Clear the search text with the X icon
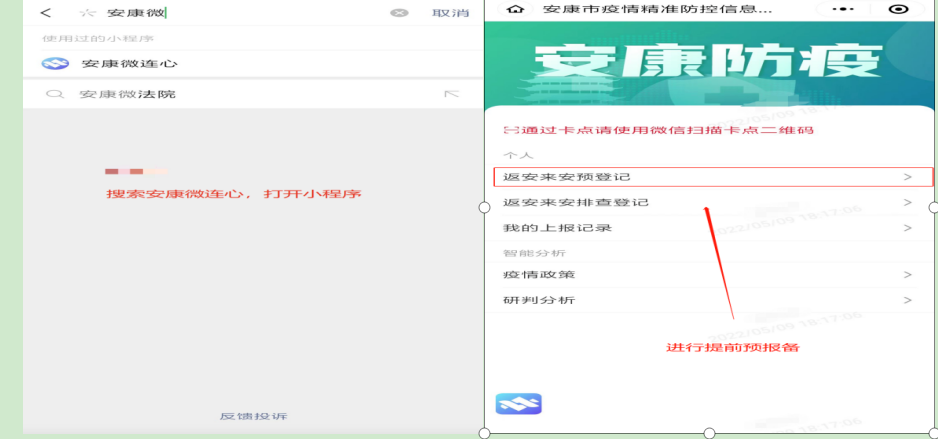The width and height of the screenshot is (938, 439). point(399,13)
